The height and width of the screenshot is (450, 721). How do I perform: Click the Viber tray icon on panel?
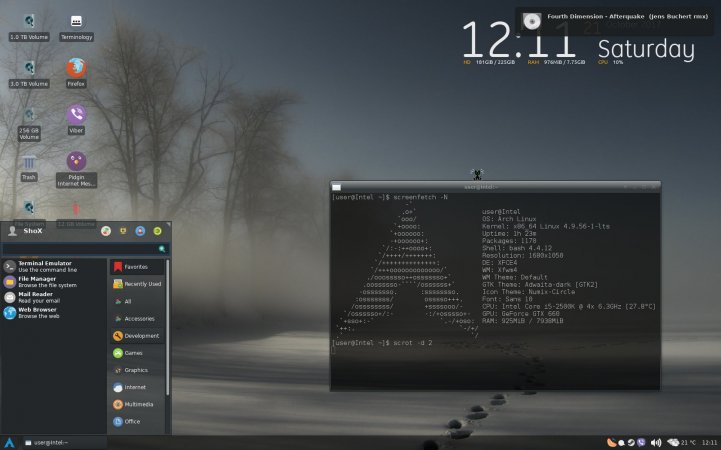coord(641,443)
